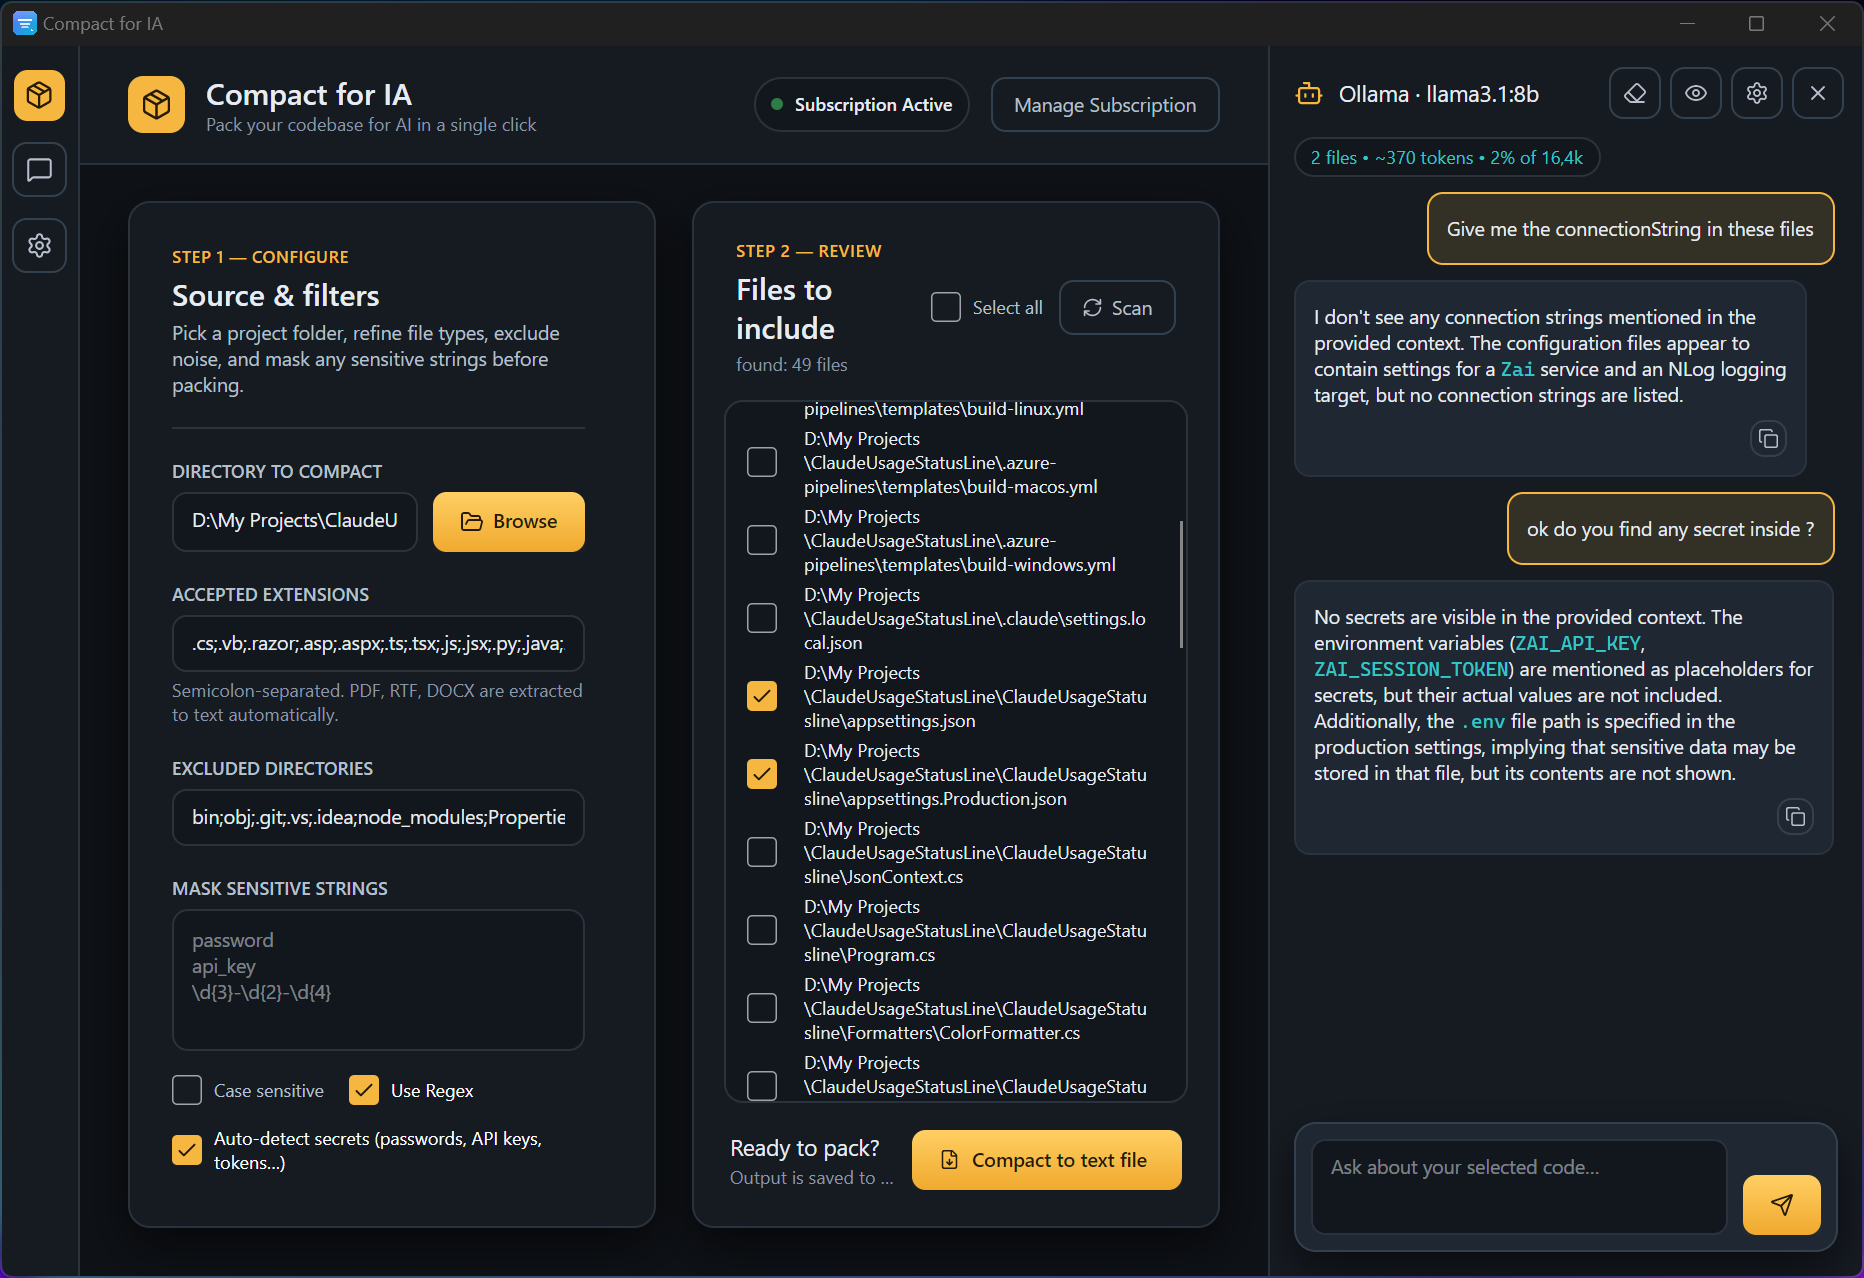Check the build-windows.yml file checkbox
The image size is (1864, 1278).
click(762, 540)
